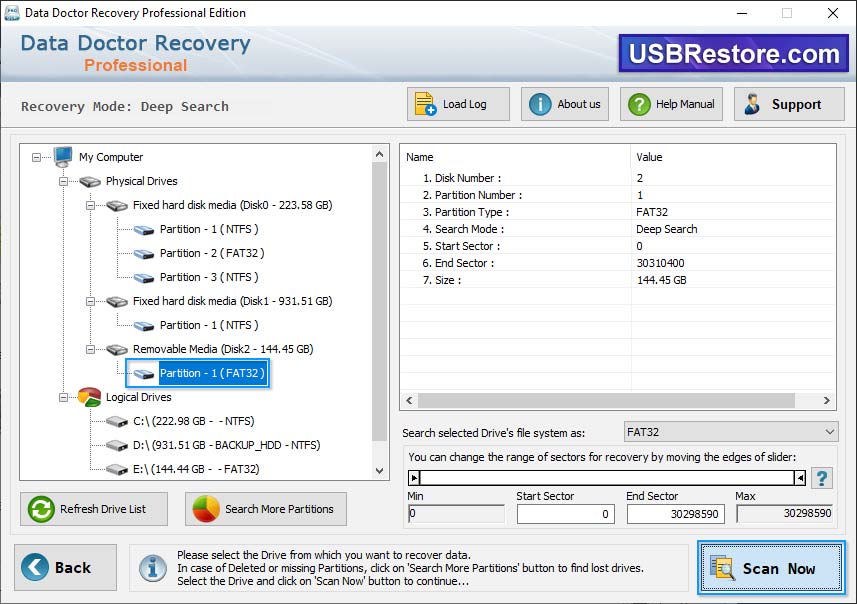Image resolution: width=857 pixels, height=604 pixels.
Task: Click the Logical Drives pie chart icon
Action: [89, 397]
